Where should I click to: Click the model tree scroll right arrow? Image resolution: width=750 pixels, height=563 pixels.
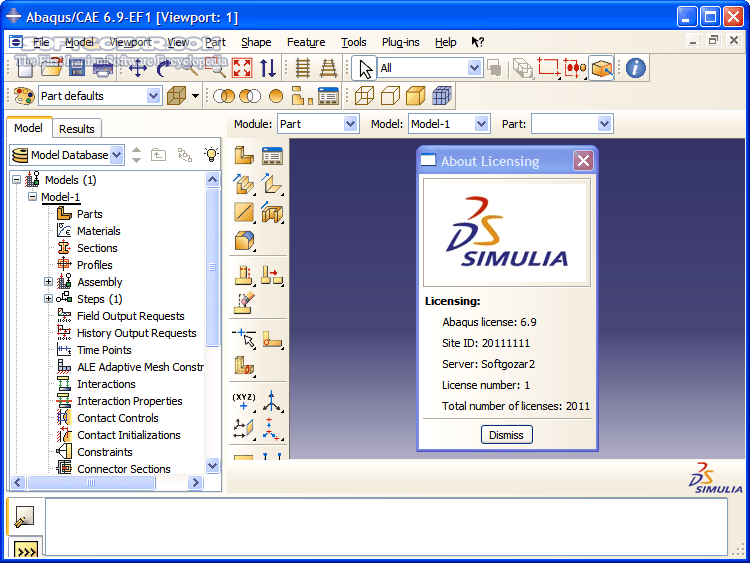[x=195, y=482]
